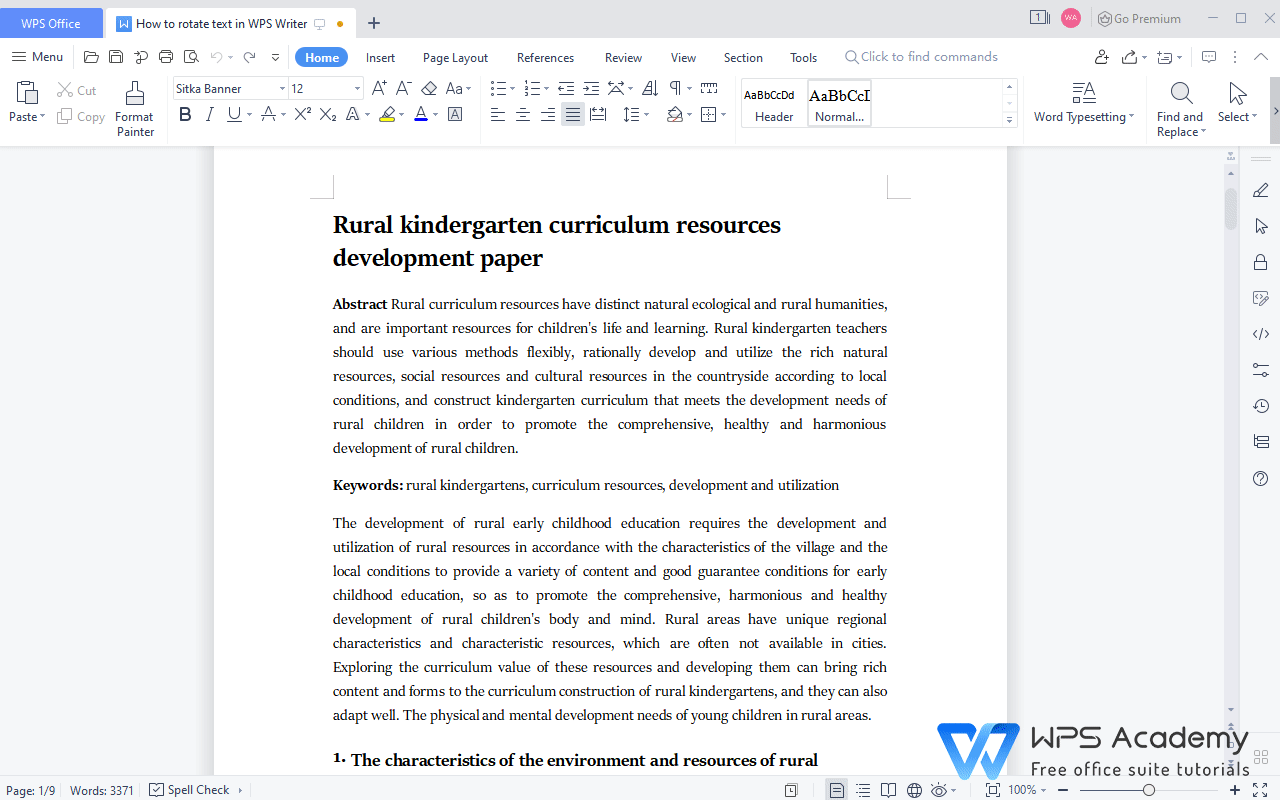This screenshot has width=1280, height=800.
Task: Apply italic formatting
Action: click(209, 114)
